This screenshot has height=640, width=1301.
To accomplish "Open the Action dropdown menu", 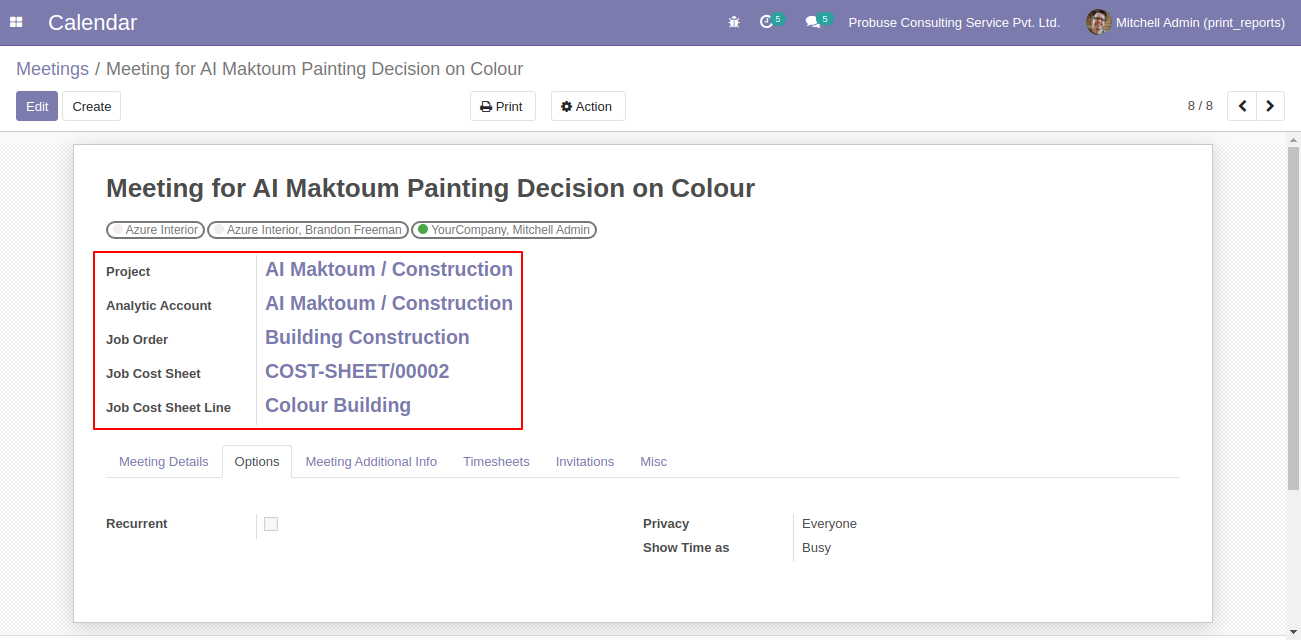I will 588,106.
